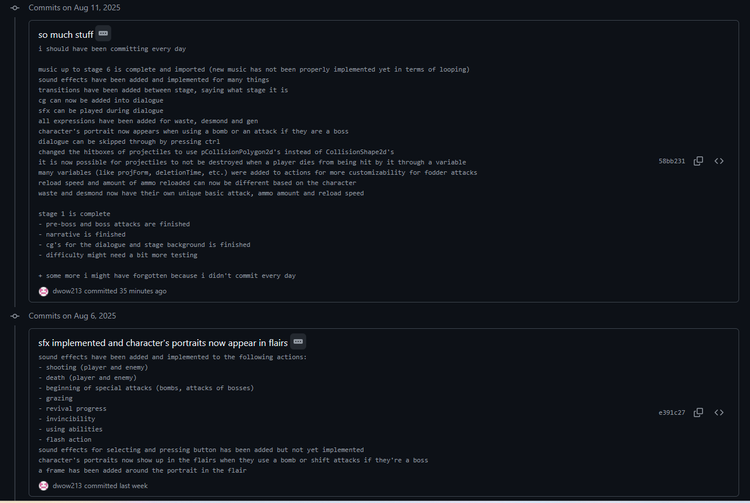The height and width of the screenshot is (503, 750).
Task: Open dwow213 profile from last week commit
Action: (x=67, y=486)
